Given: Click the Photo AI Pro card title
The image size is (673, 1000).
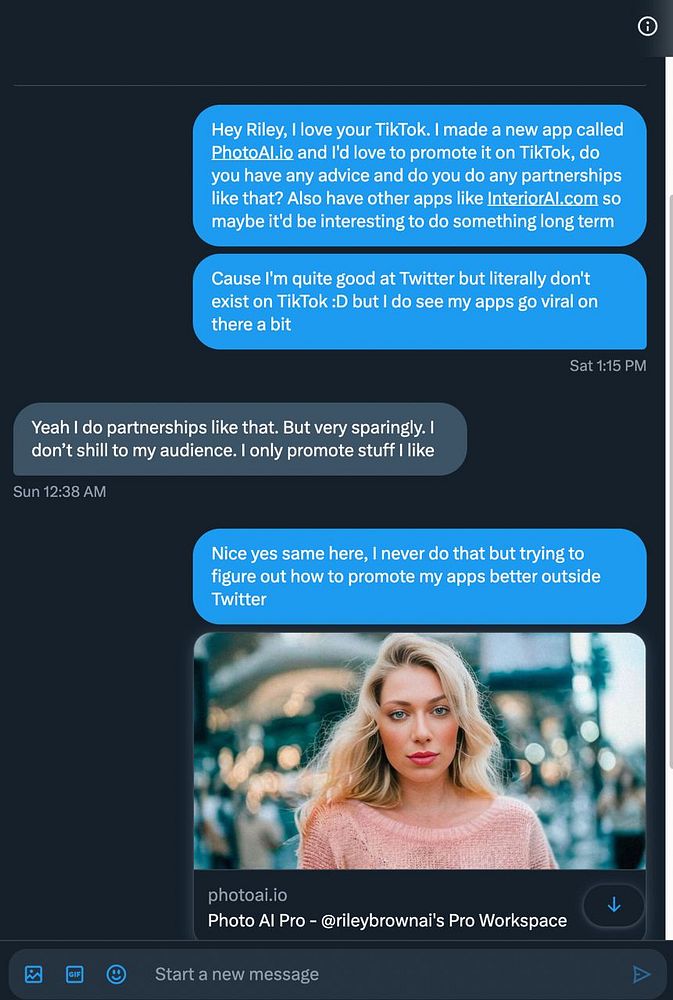Looking at the screenshot, I should [387, 921].
